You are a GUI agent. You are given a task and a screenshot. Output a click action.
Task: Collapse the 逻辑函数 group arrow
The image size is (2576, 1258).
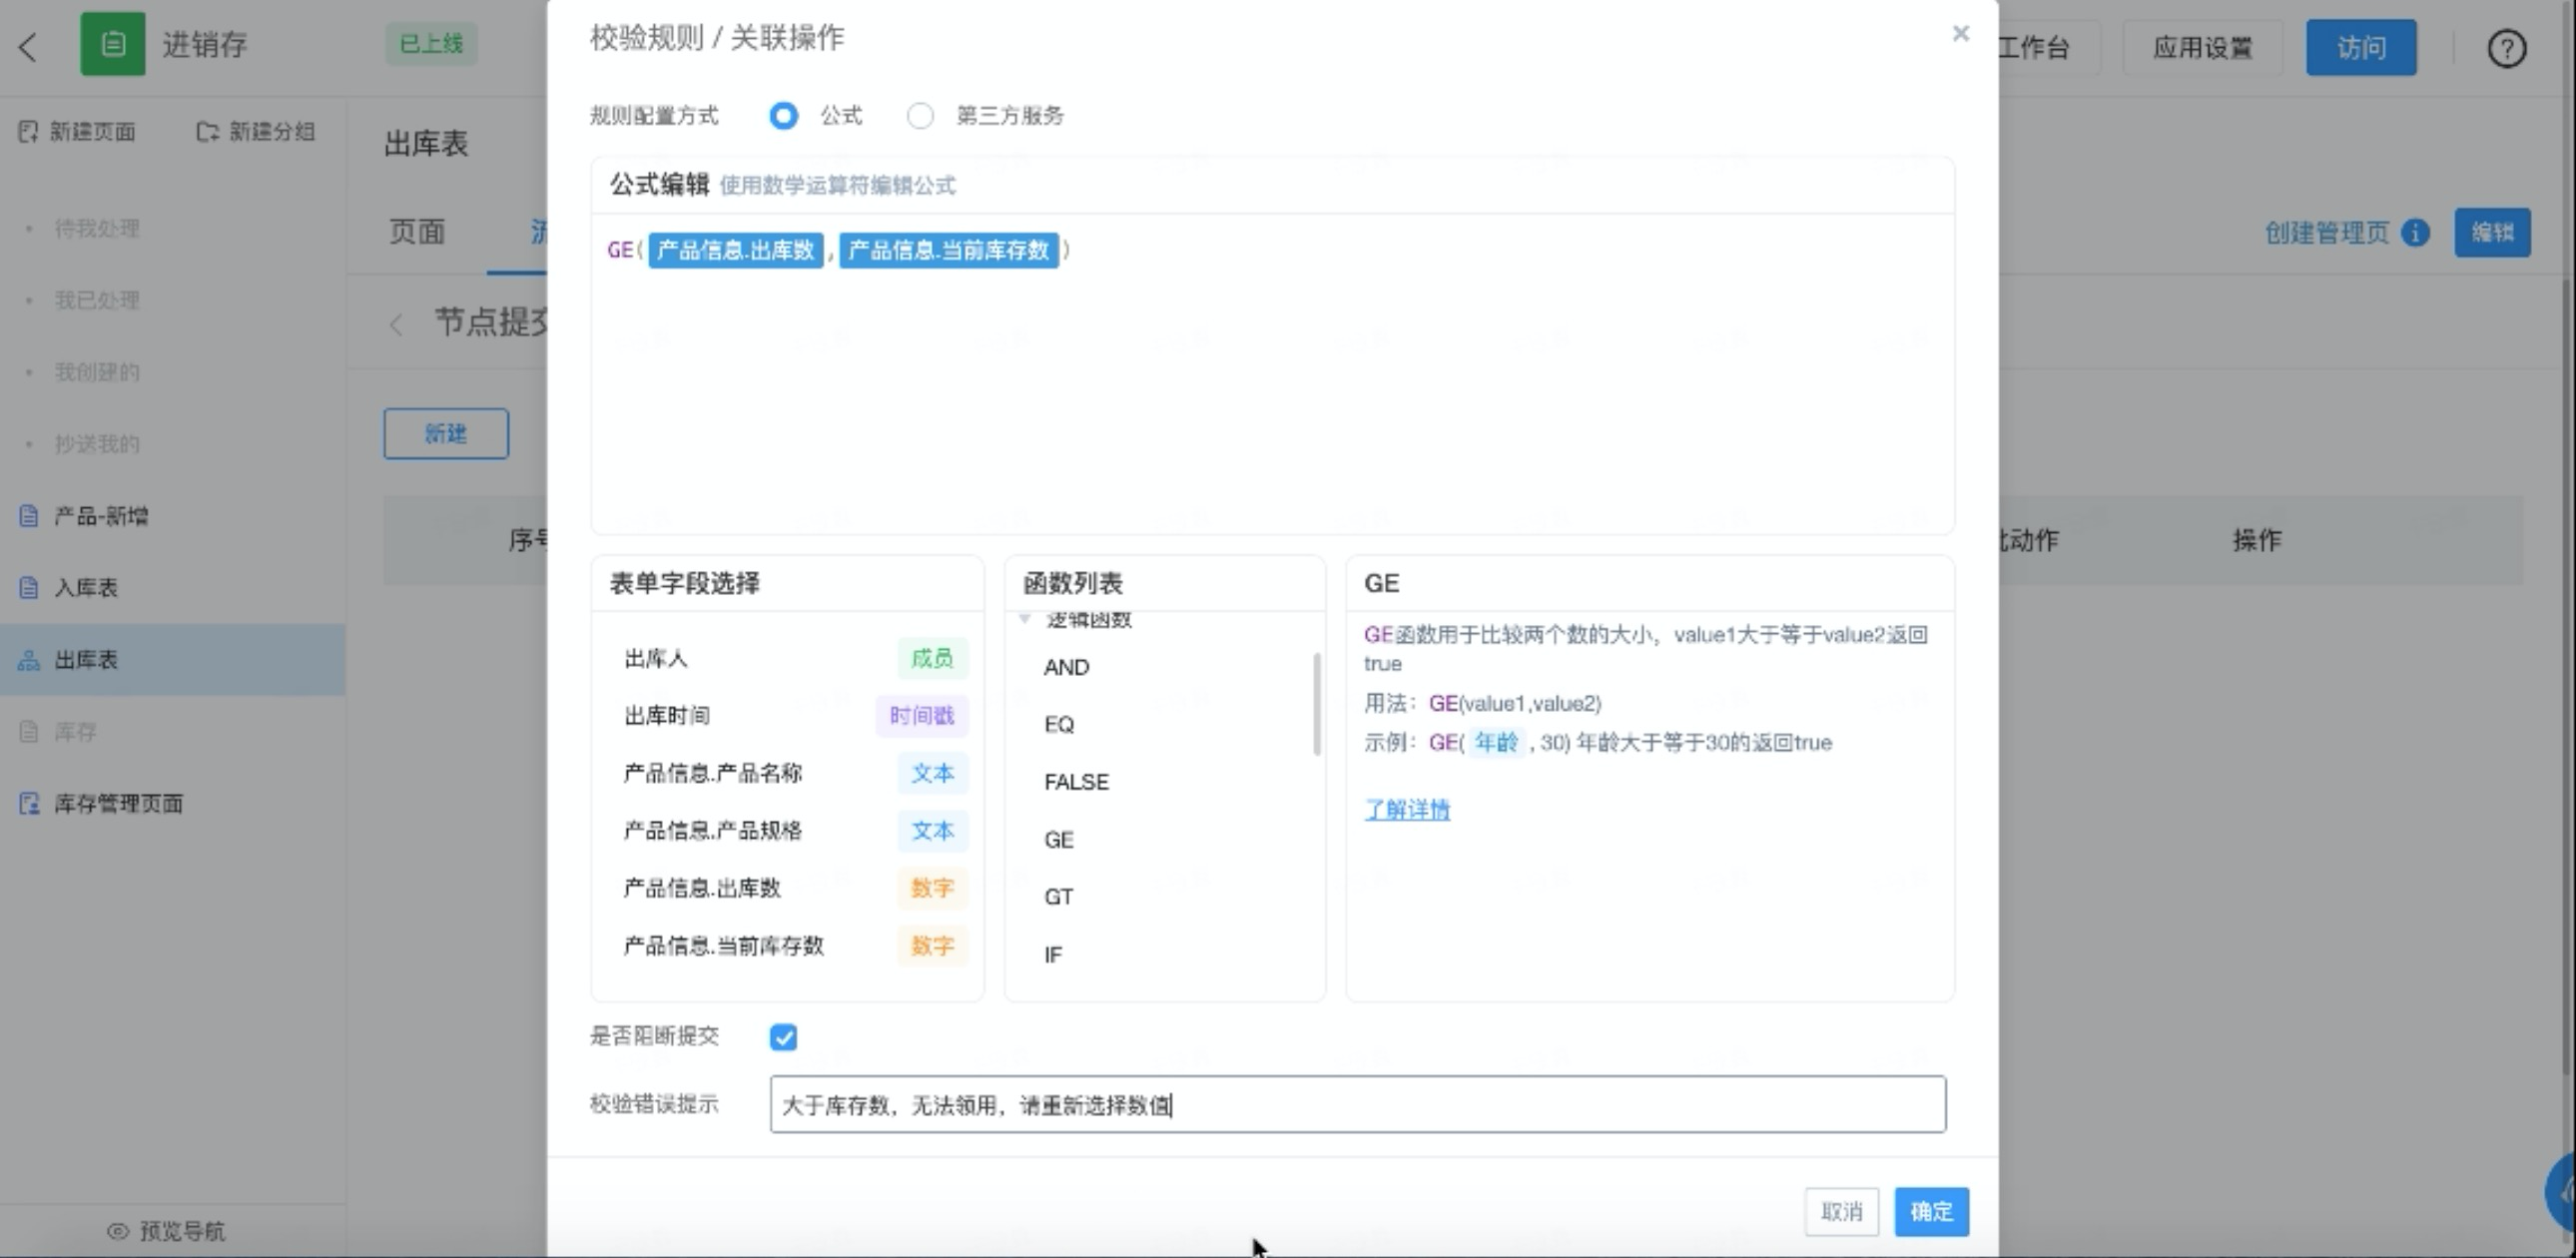1025,619
